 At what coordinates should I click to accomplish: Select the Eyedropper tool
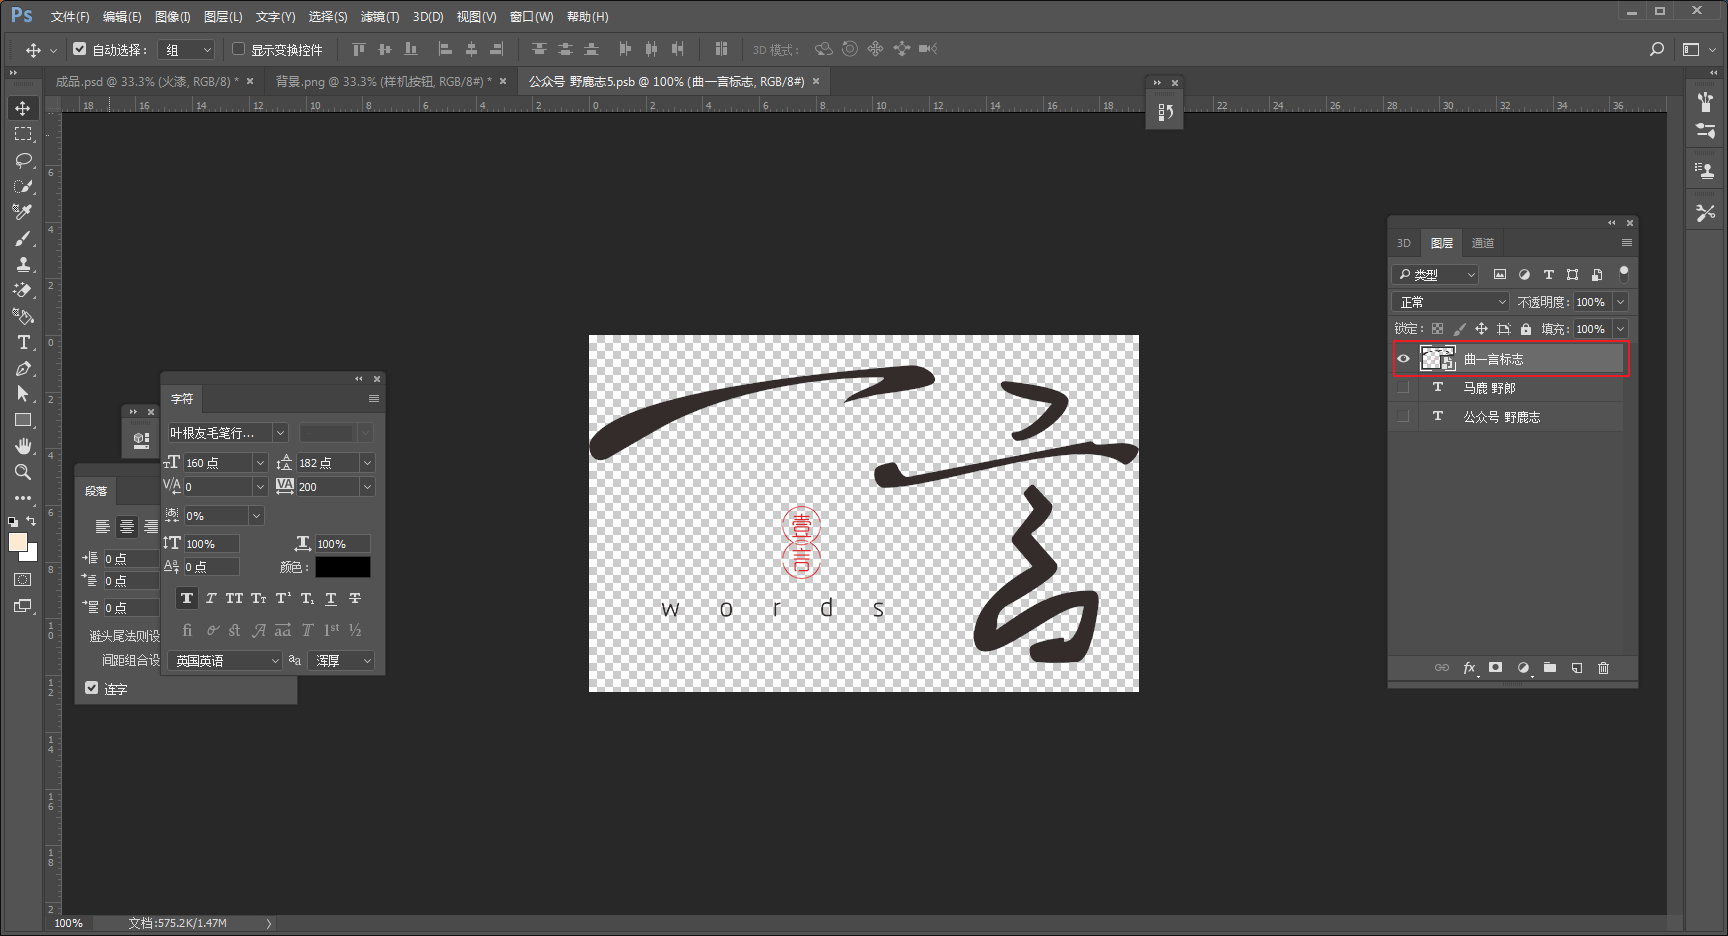pyautogui.click(x=22, y=212)
